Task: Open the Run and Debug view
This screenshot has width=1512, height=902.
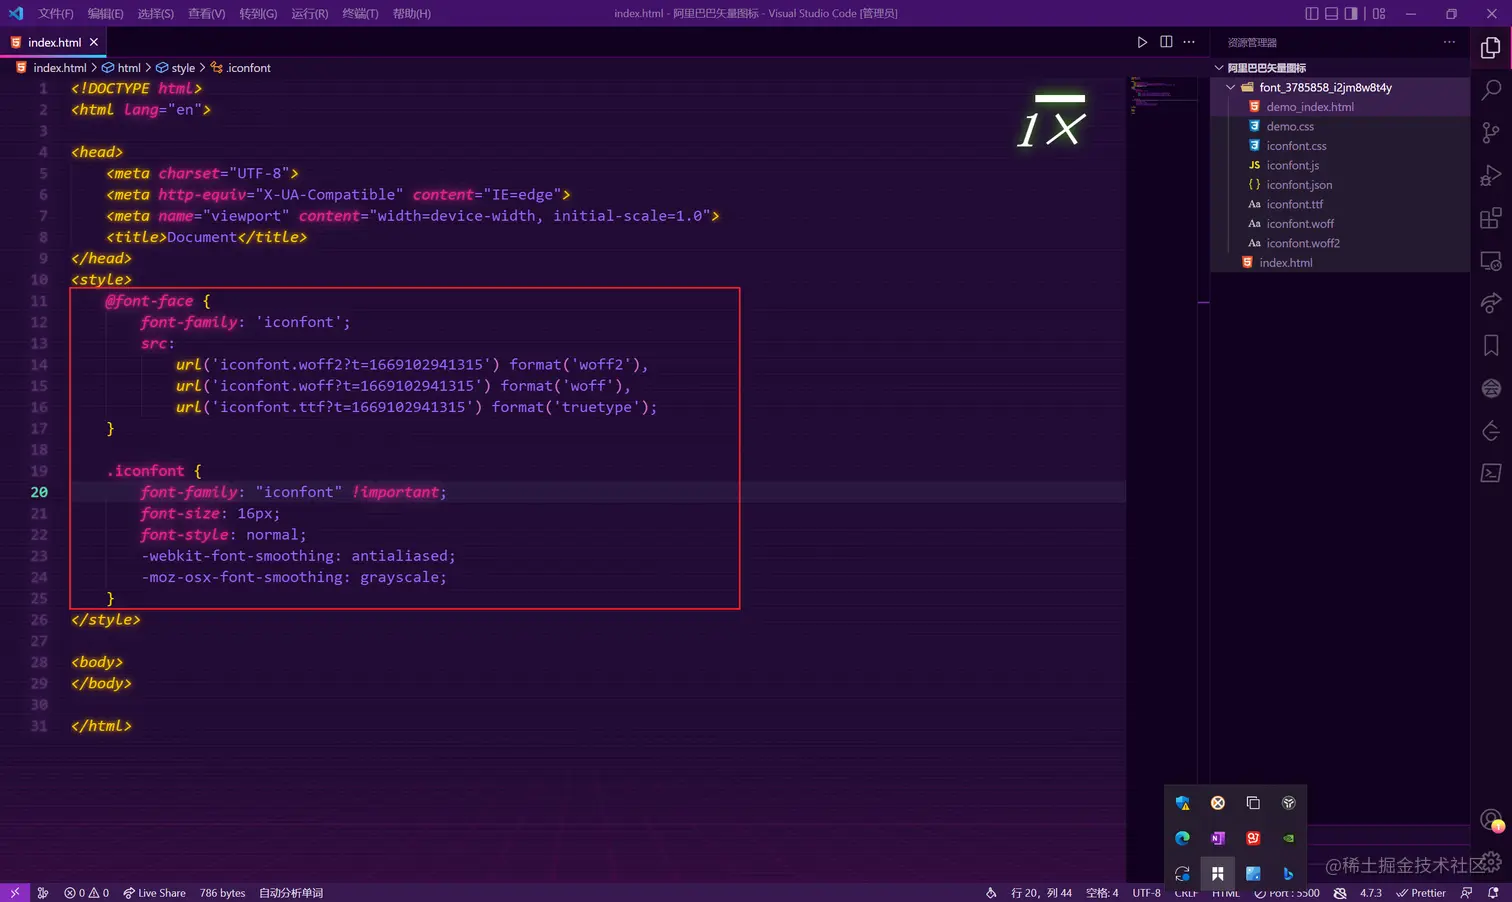Action: [x=1490, y=176]
